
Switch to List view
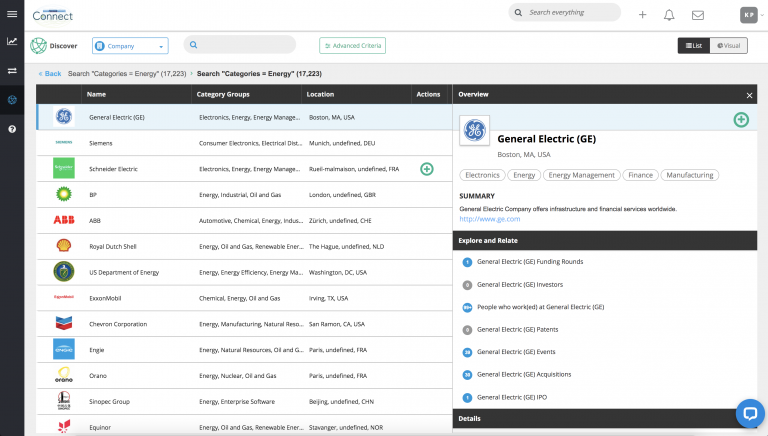coord(693,45)
